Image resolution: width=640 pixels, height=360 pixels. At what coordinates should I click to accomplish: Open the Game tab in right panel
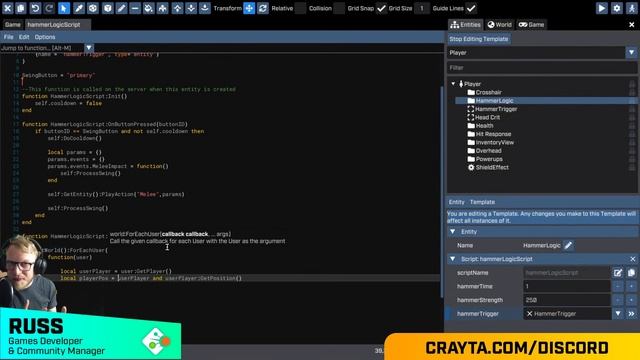pos(531,24)
